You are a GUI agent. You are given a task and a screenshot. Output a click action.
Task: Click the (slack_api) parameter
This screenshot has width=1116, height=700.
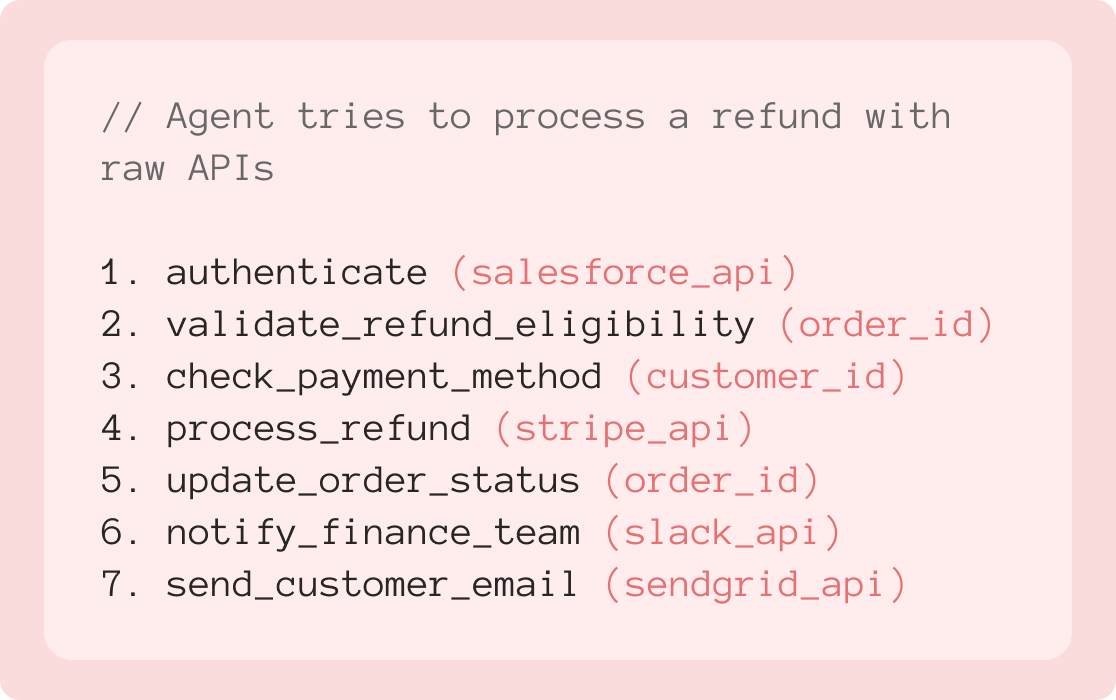722,533
